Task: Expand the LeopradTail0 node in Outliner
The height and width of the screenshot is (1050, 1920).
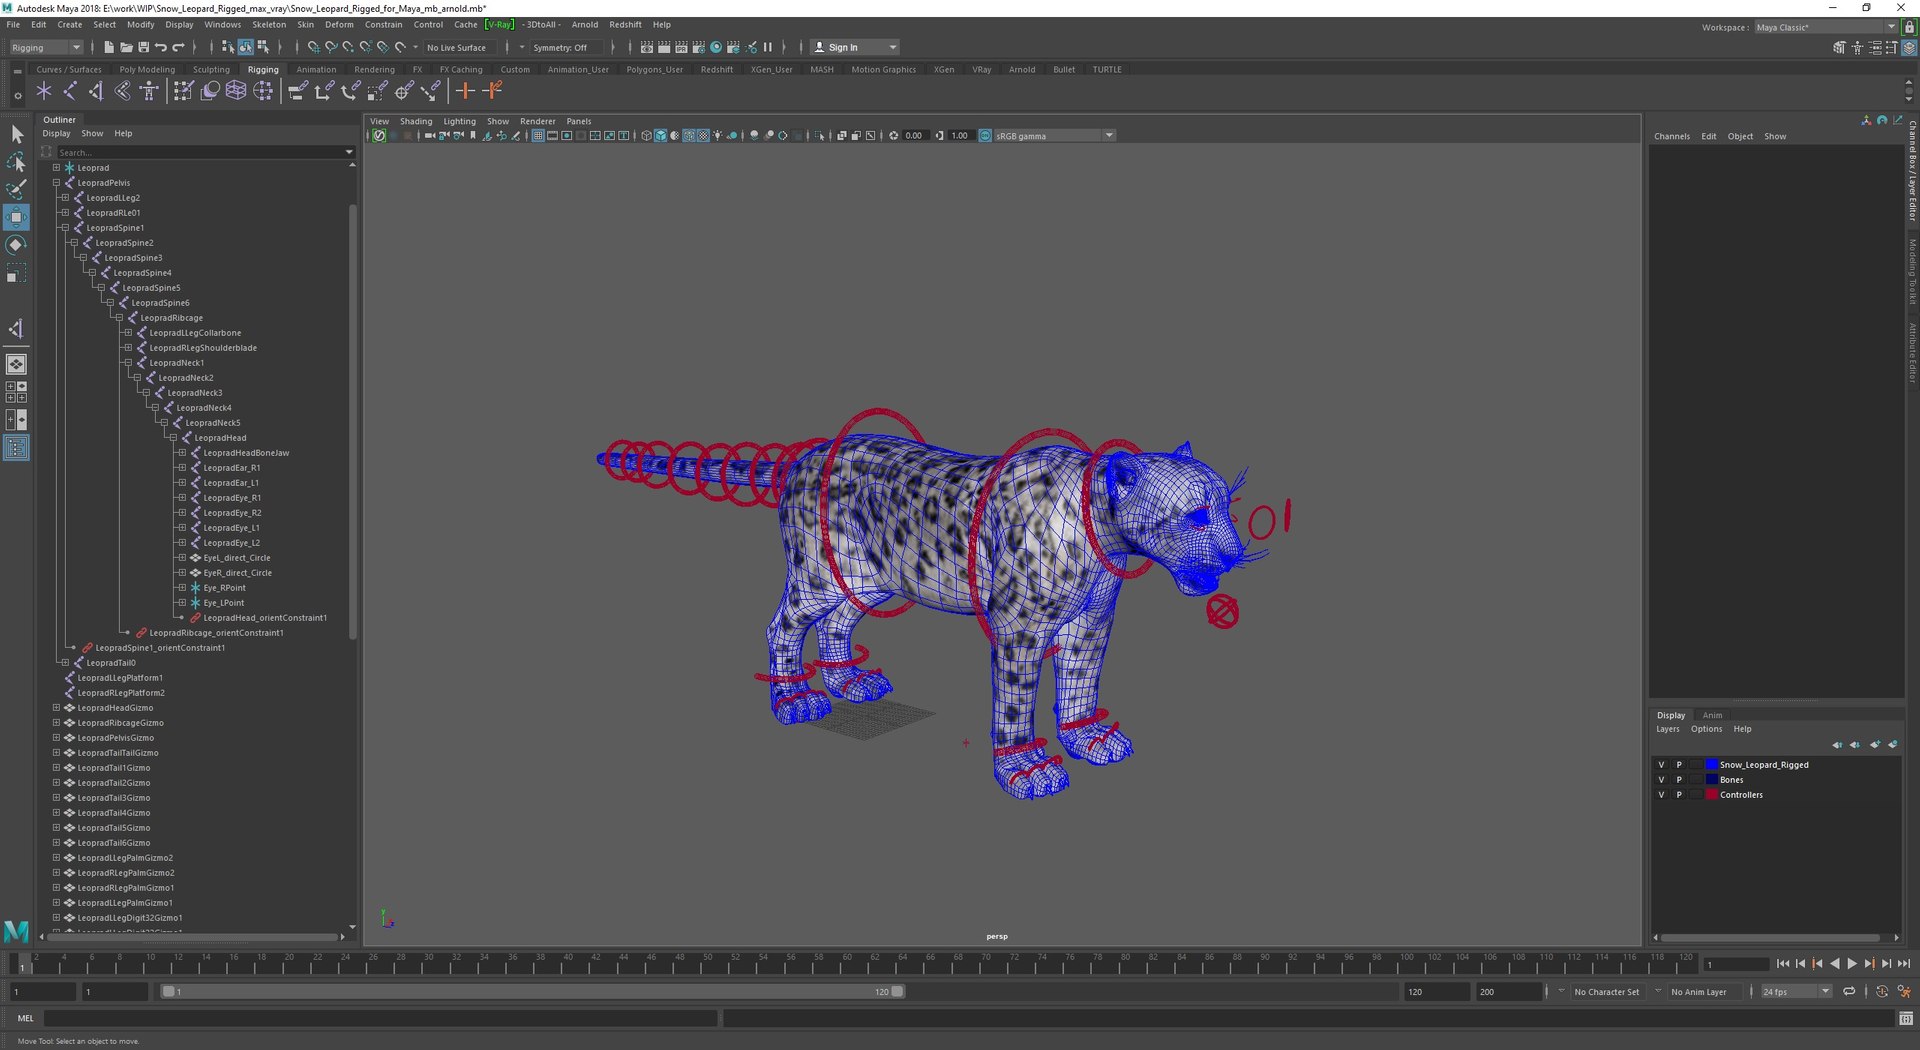Action: click(x=65, y=663)
